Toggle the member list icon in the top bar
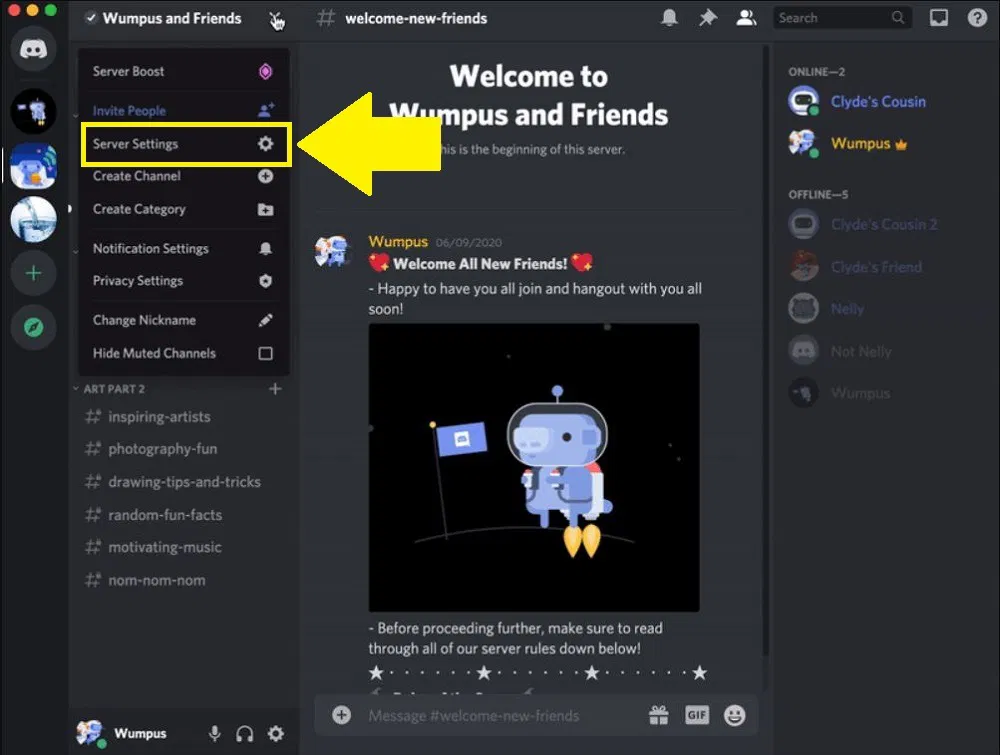1000x755 pixels. (746, 17)
